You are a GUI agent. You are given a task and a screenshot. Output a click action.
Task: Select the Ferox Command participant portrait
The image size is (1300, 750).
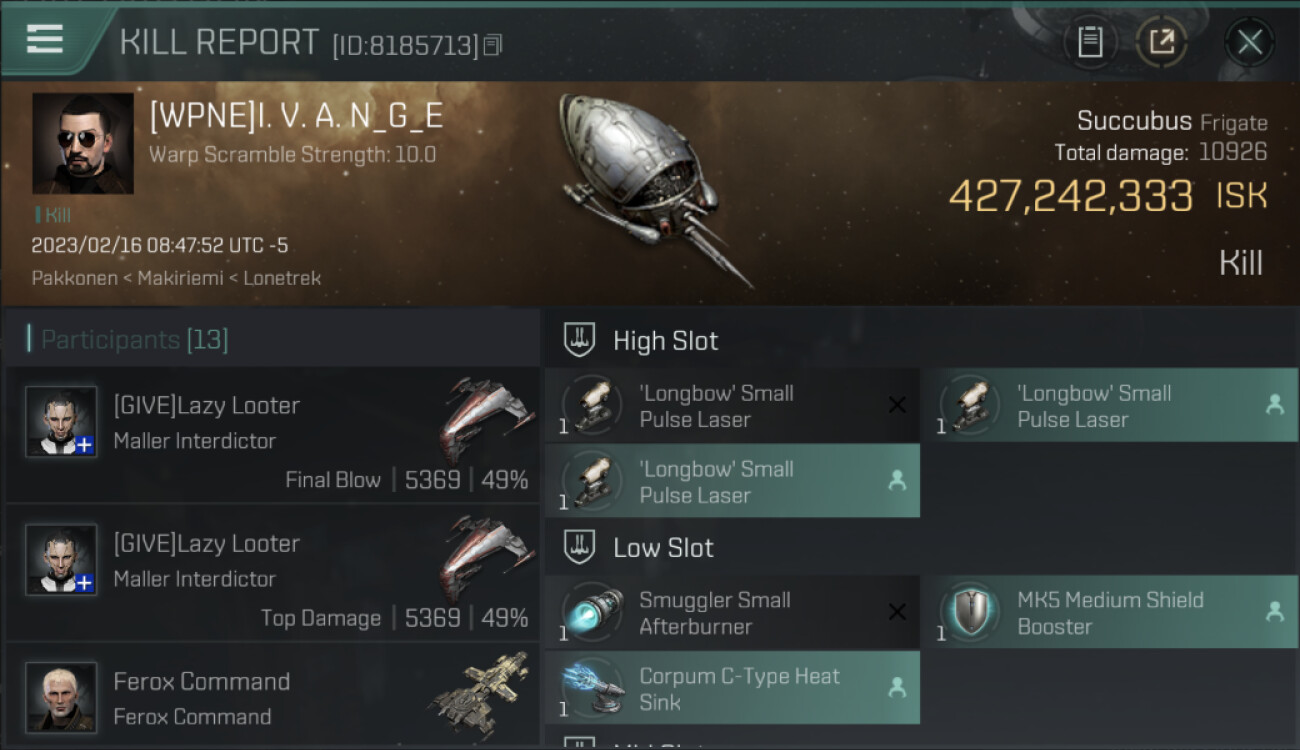pos(61,696)
